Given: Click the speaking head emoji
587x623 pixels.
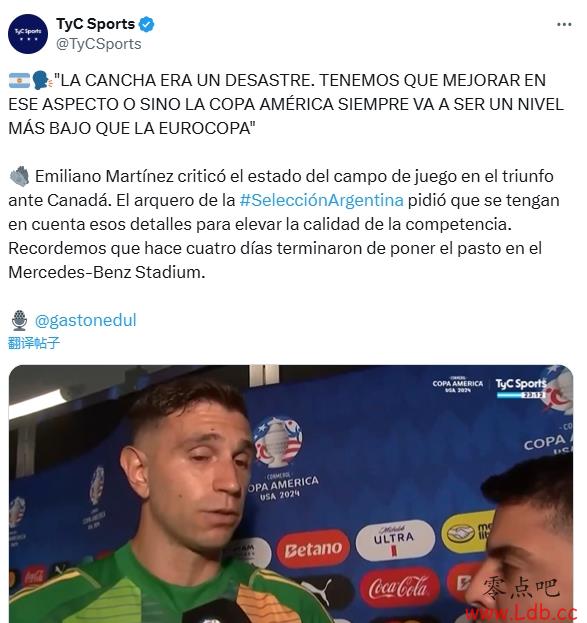Looking at the screenshot, I should (42, 81).
